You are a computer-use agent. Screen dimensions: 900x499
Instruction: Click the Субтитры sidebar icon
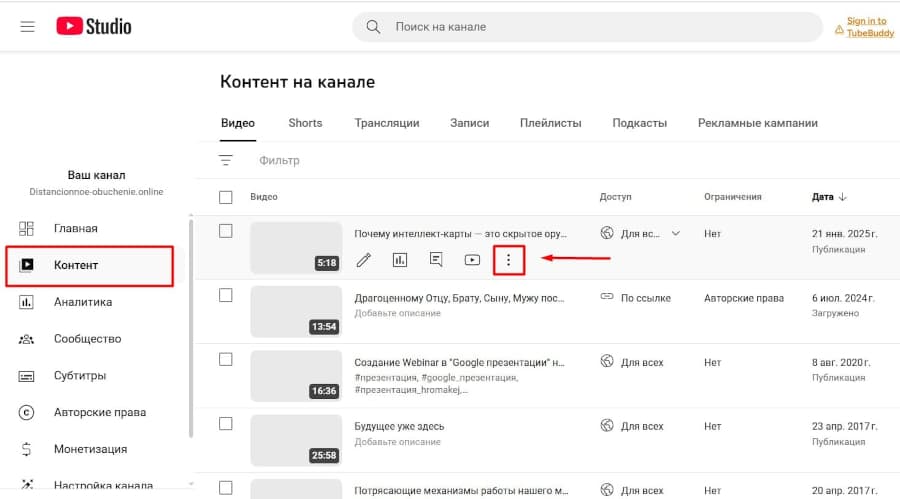click(26, 376)
